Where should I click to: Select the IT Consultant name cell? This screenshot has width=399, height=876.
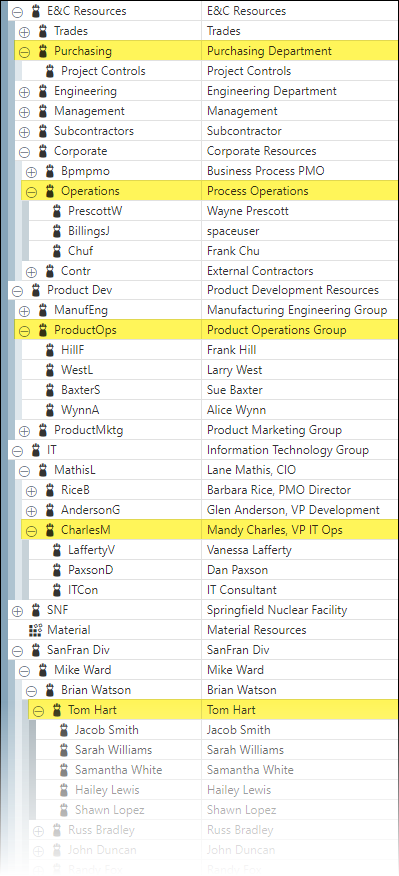pyautogui.click(x=300, y=590)
